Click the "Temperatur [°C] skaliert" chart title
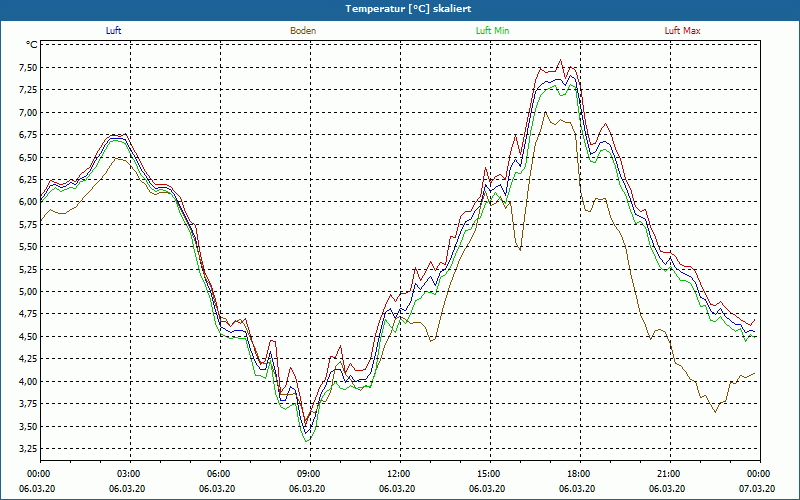This screenshot has width=800, height=500. coord(400,9)
